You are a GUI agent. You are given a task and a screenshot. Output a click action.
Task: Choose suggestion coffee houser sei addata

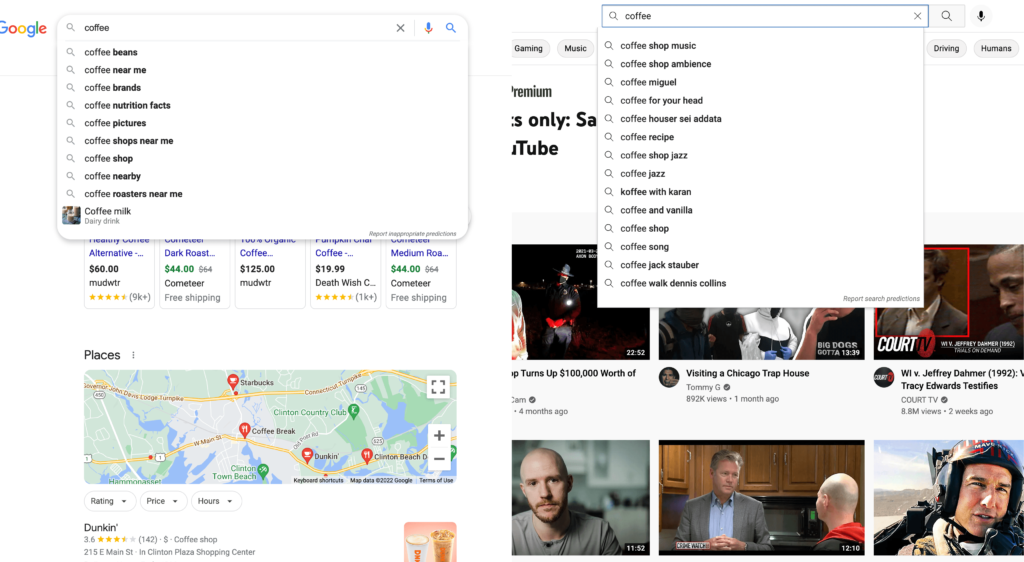tap(761, 119)
